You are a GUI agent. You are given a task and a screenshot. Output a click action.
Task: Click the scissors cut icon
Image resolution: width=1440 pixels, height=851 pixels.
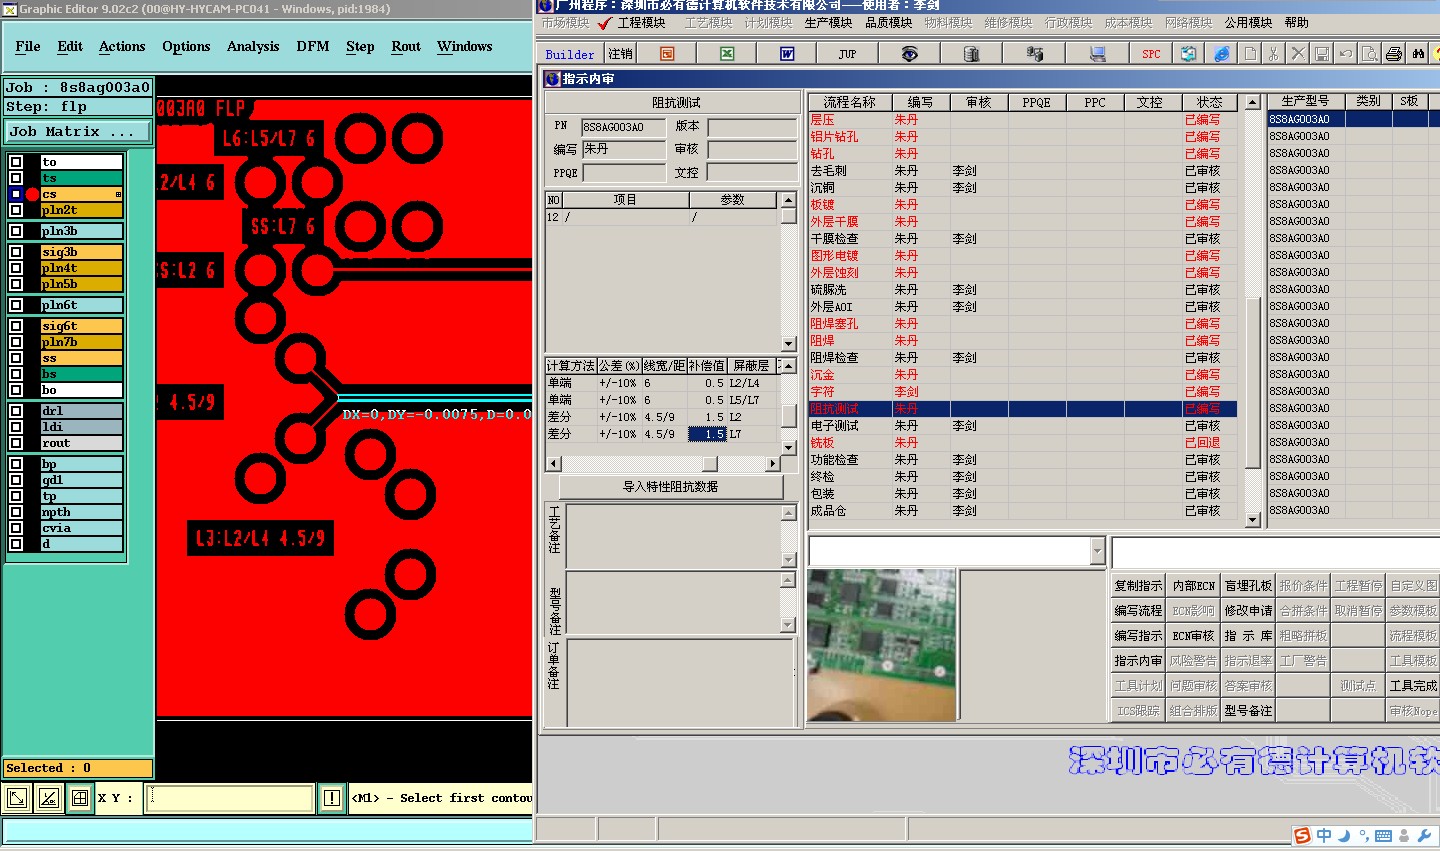1274,54
